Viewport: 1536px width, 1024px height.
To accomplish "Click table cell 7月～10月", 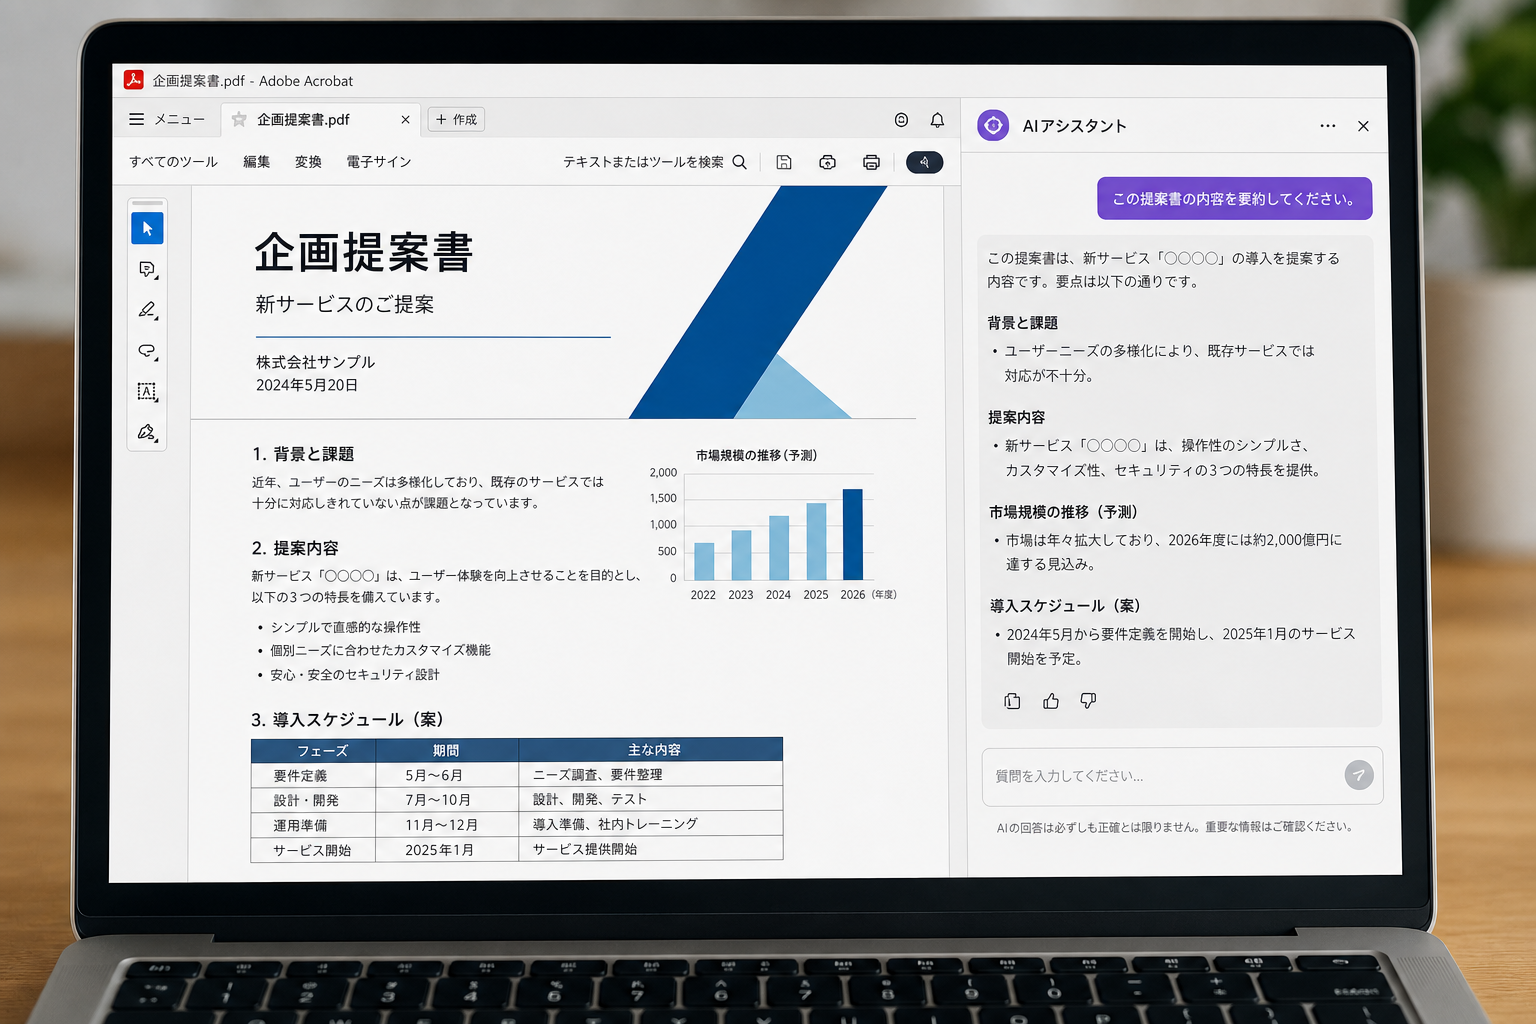I will (x=438, y=800).
